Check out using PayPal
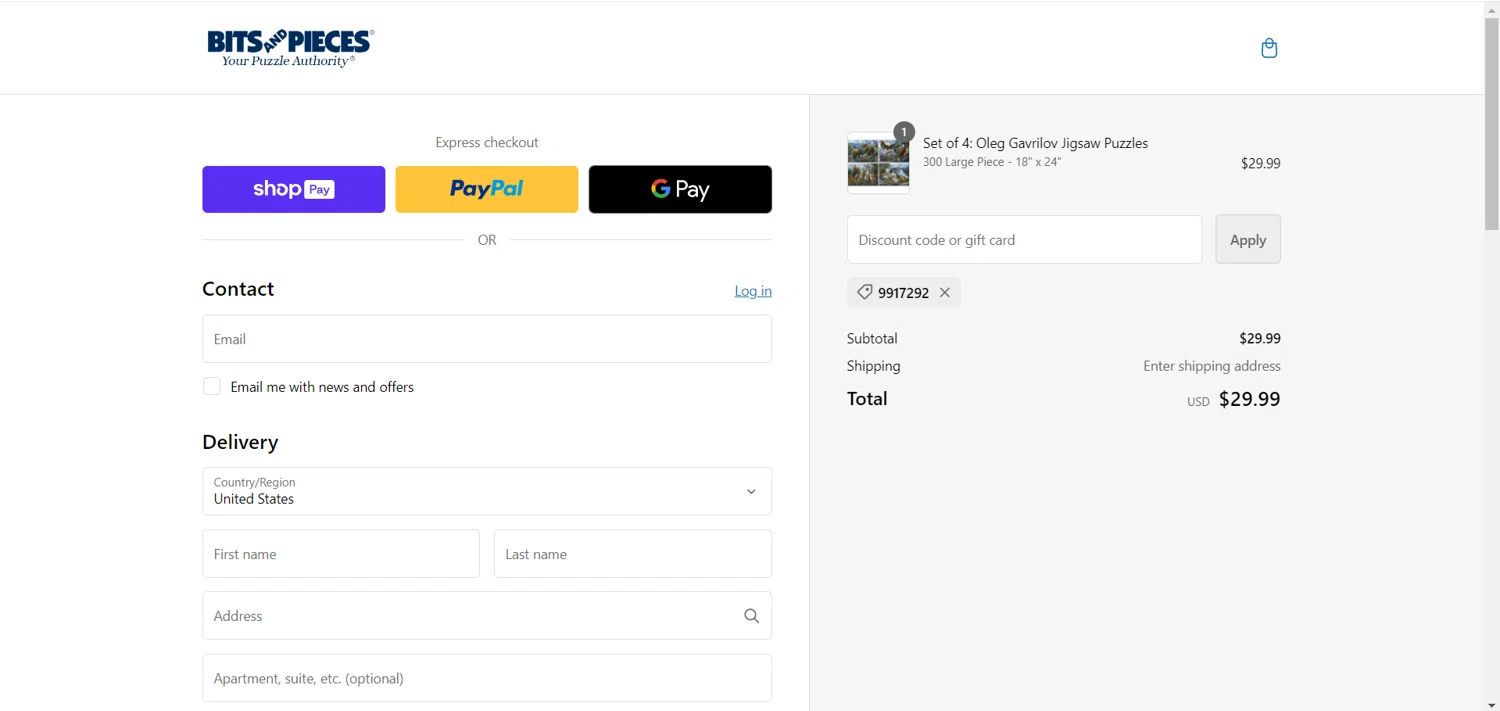This screenshot has width=1500, height=711. (487, 189)
